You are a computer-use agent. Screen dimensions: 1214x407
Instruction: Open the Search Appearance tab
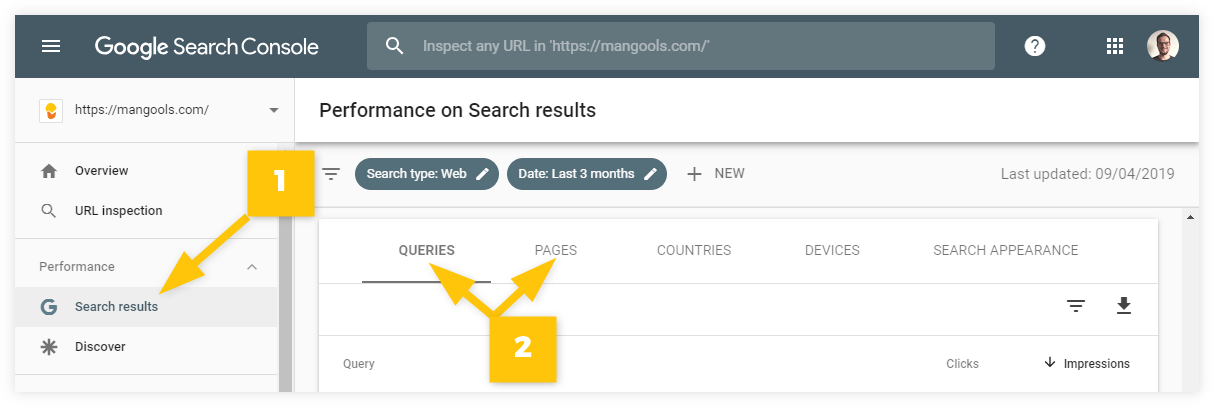(x=1006, y=250)
